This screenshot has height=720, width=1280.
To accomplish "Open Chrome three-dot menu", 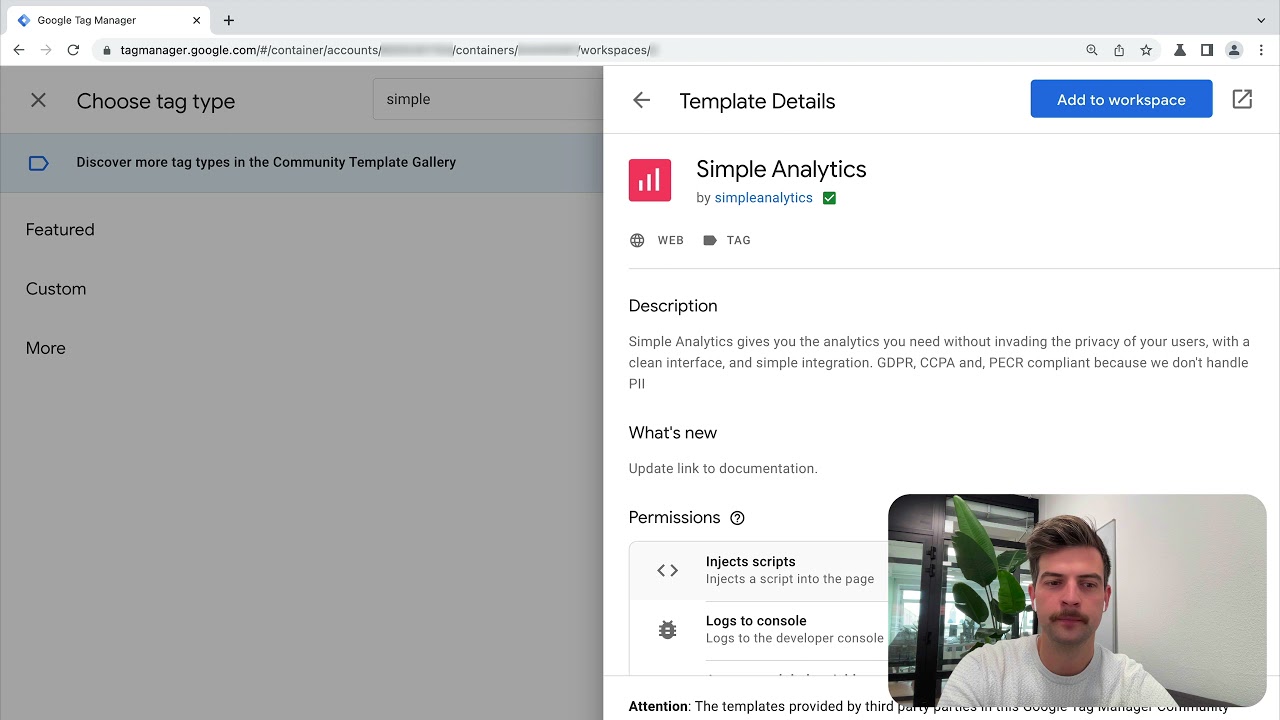I will coord(1261,50).
